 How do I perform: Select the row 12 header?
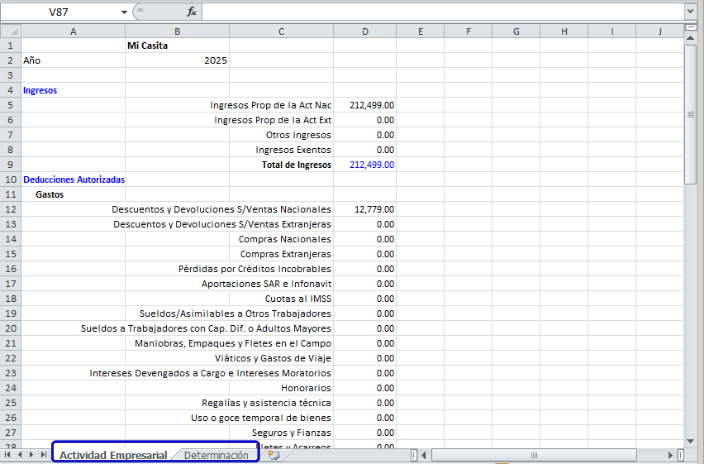[x=10, y=209]
